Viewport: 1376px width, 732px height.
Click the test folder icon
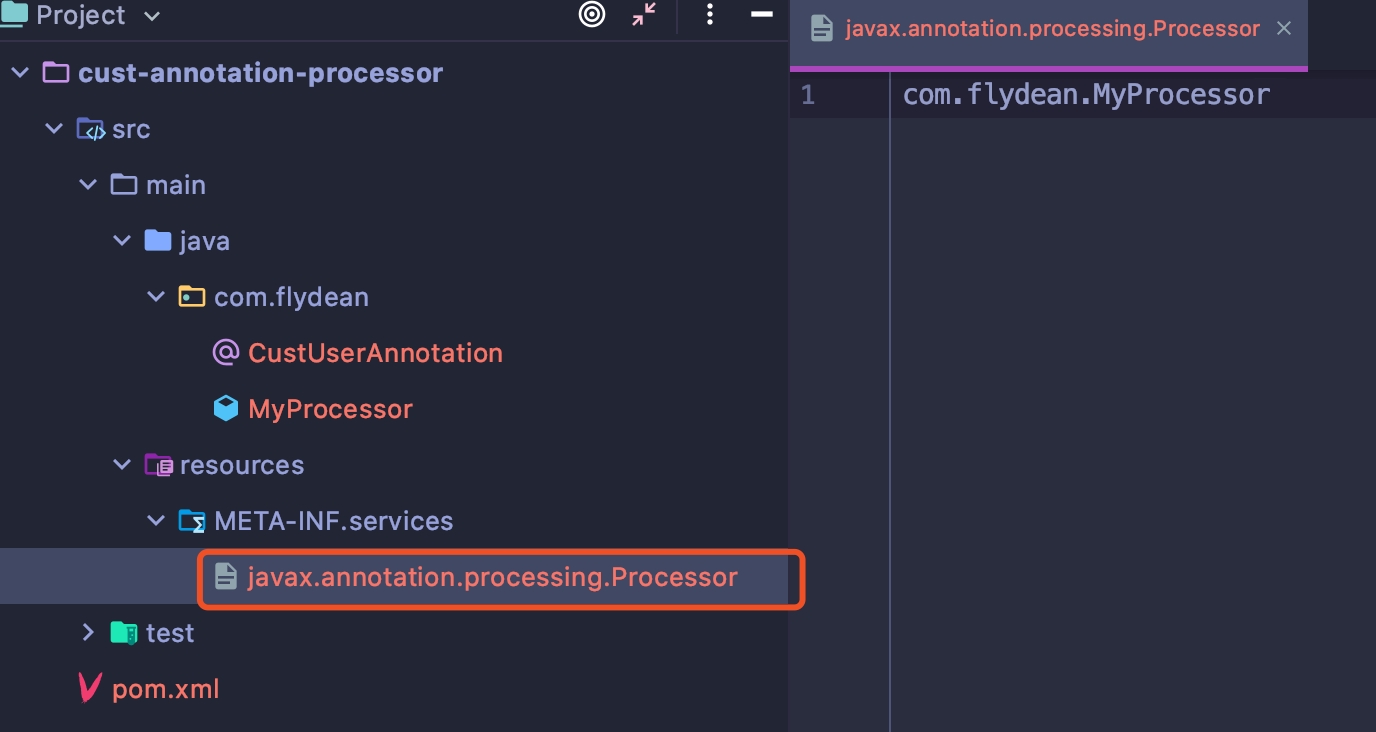pos(124,633)
